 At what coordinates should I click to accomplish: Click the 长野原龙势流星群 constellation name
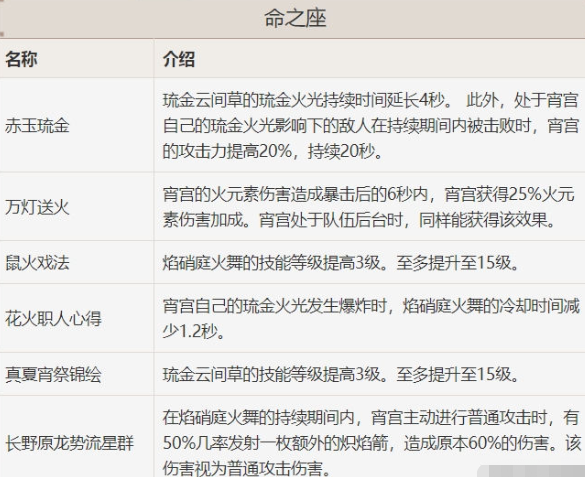(69, 443)
